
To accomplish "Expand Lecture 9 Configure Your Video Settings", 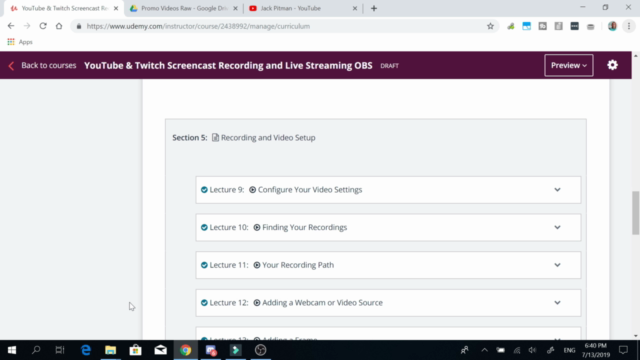I will [557, 190].
